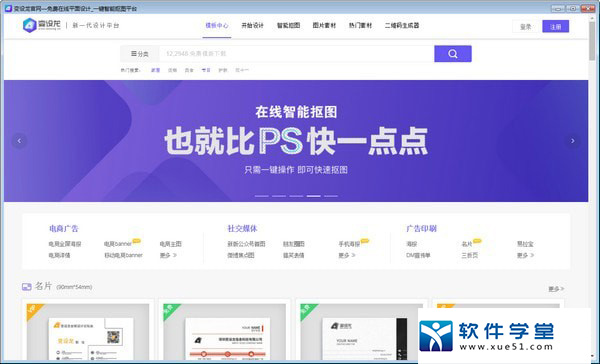Open the 智能抠图 nav item

coord(288,25)
